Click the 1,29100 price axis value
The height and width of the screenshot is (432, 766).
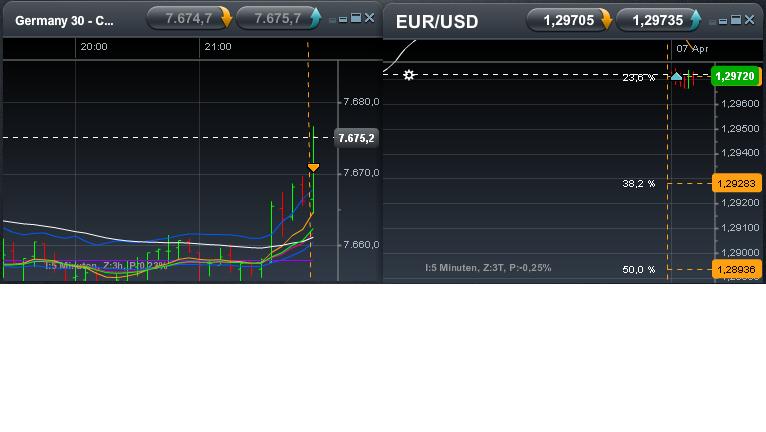740,227
